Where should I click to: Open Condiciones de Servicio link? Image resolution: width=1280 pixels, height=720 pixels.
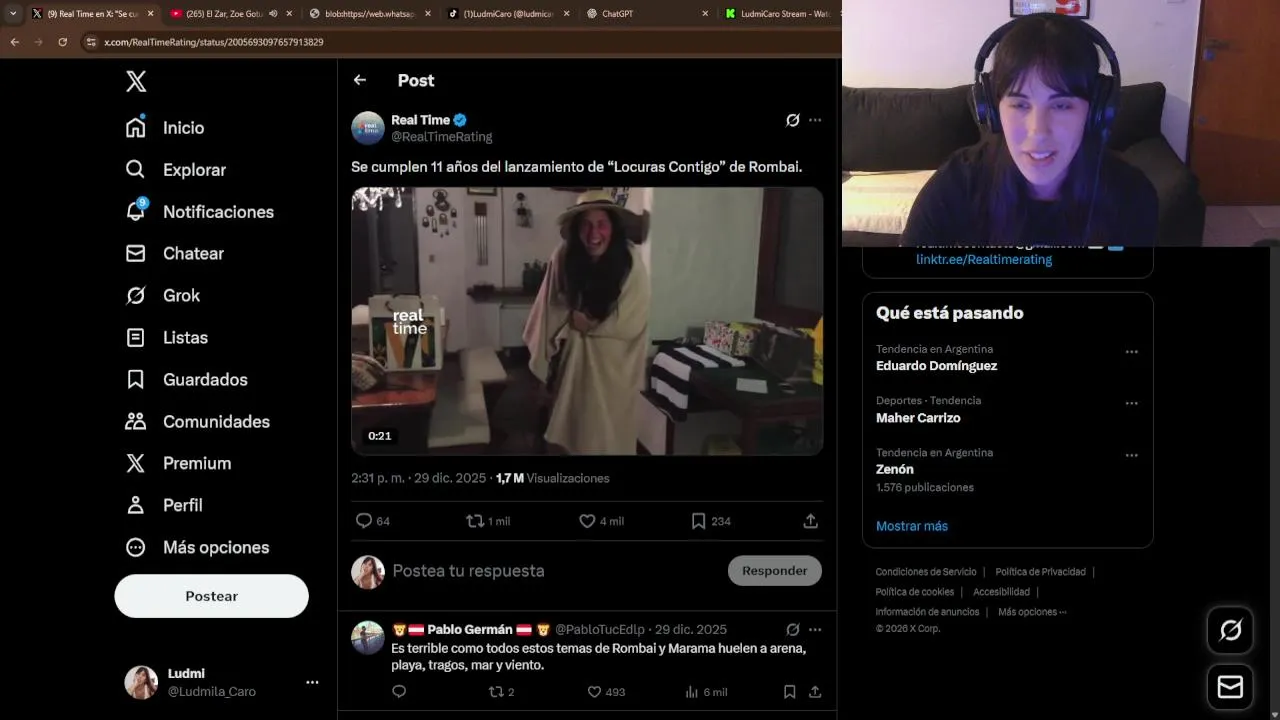point(926,572)
